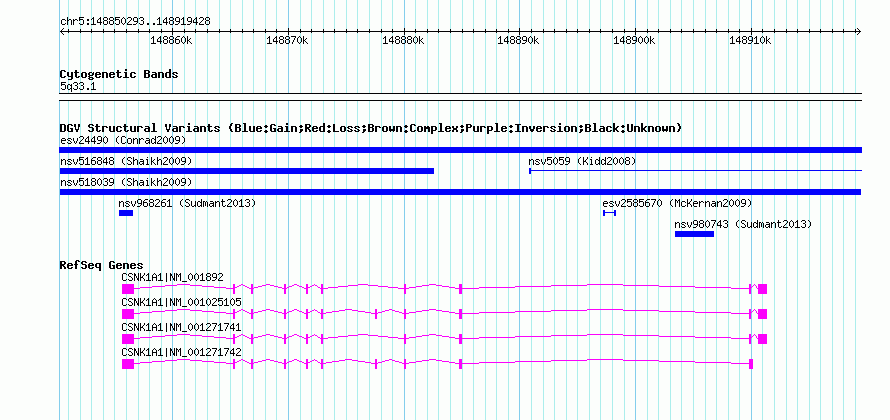Open CSNK1A1|NM_001271742 transcript label
This screenshot has height=420, width=890.
click(x=182, y=352)
